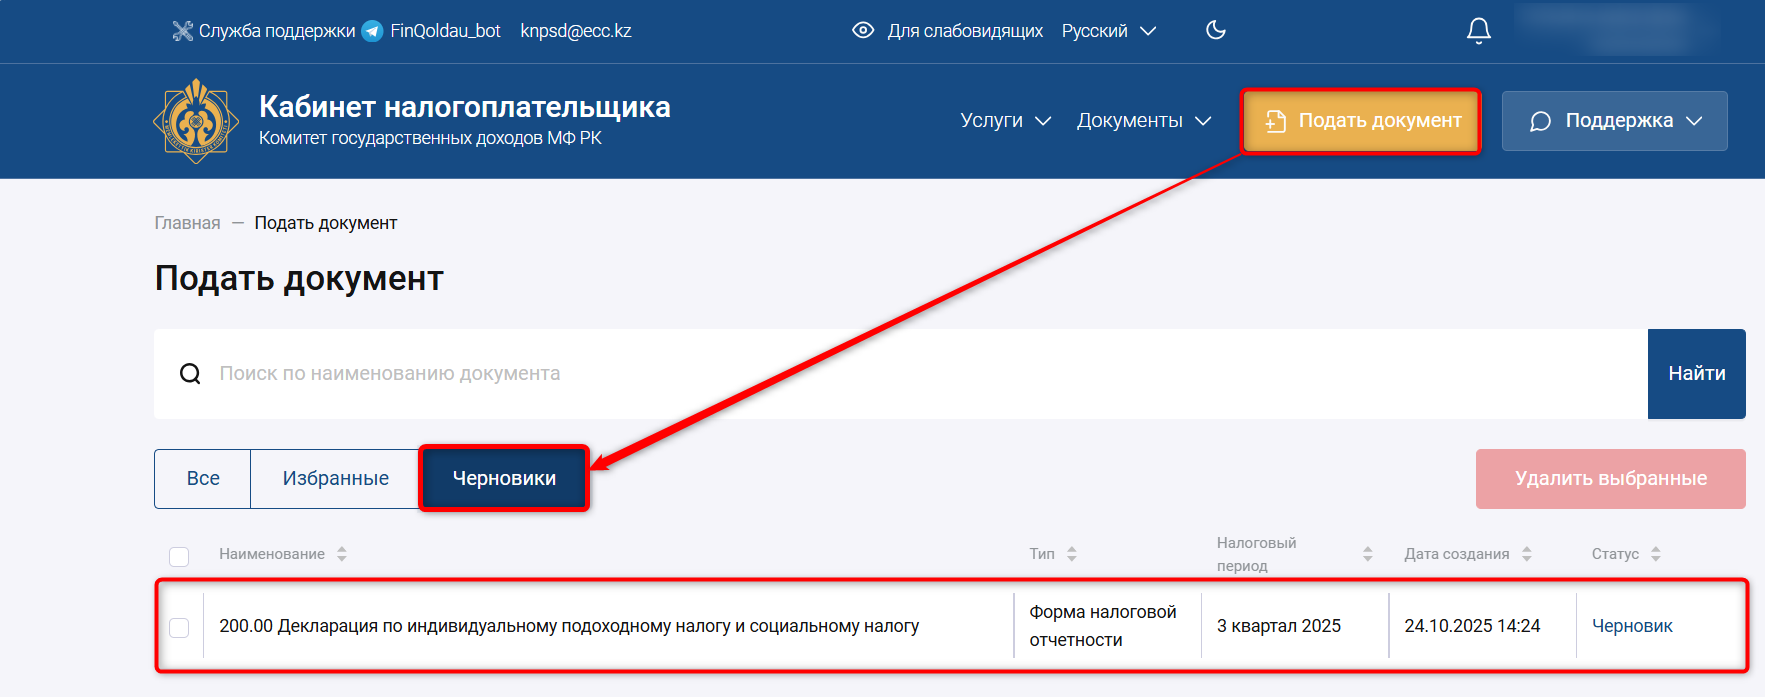Expand the Русский language dropdown
Viewport: 1765px width, 697px height.
[x=1109, y=31]
